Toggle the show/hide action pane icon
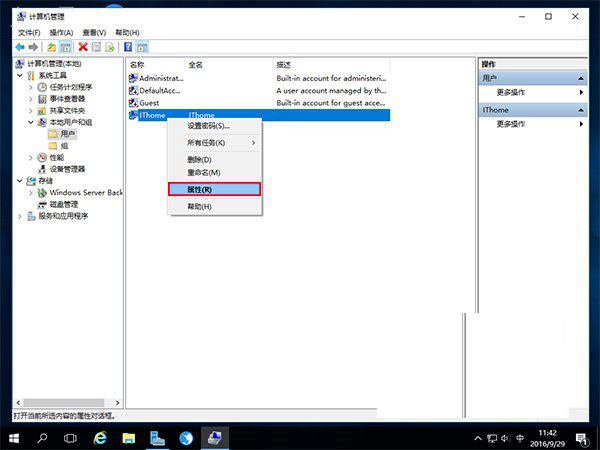The width and height of the screenshot is (600, 450). click(142, 47)
